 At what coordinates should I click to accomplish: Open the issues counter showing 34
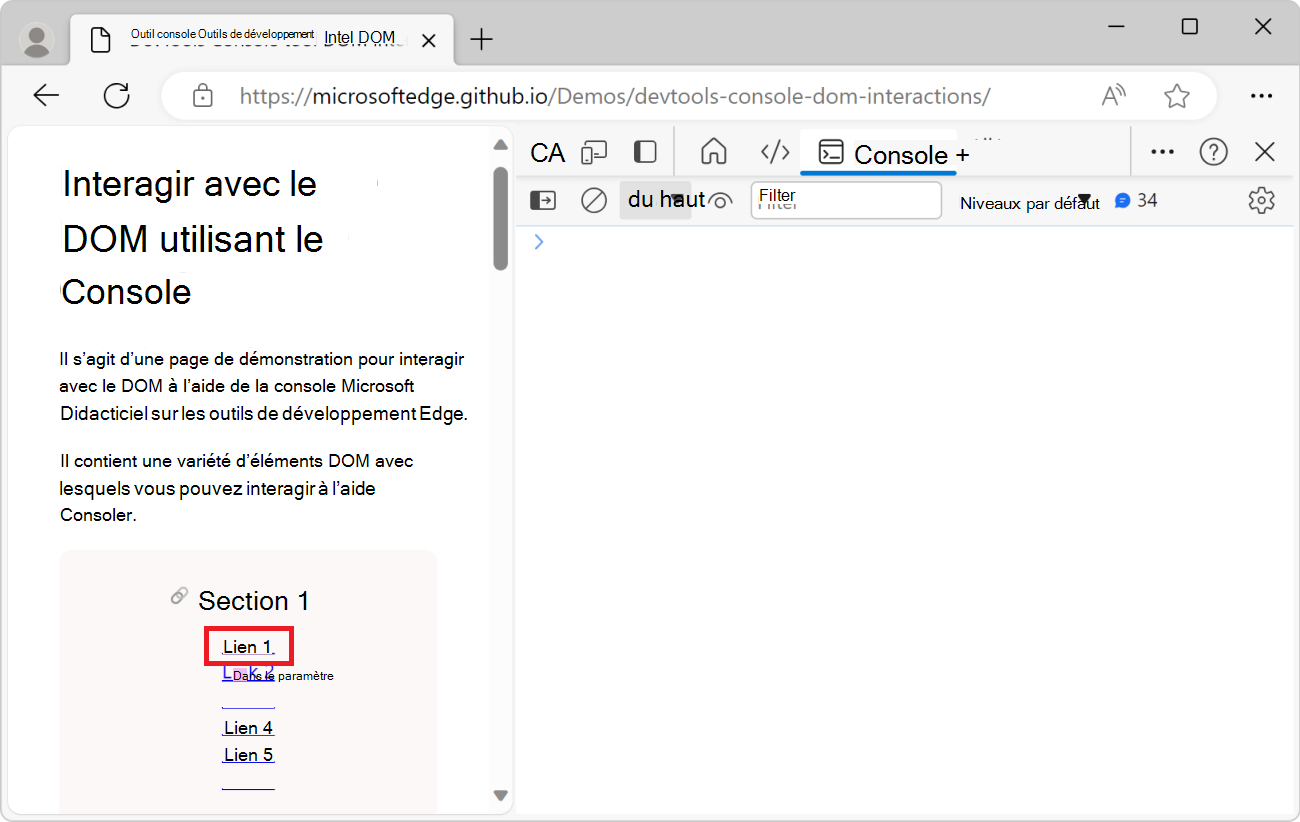pos(1137,200)
